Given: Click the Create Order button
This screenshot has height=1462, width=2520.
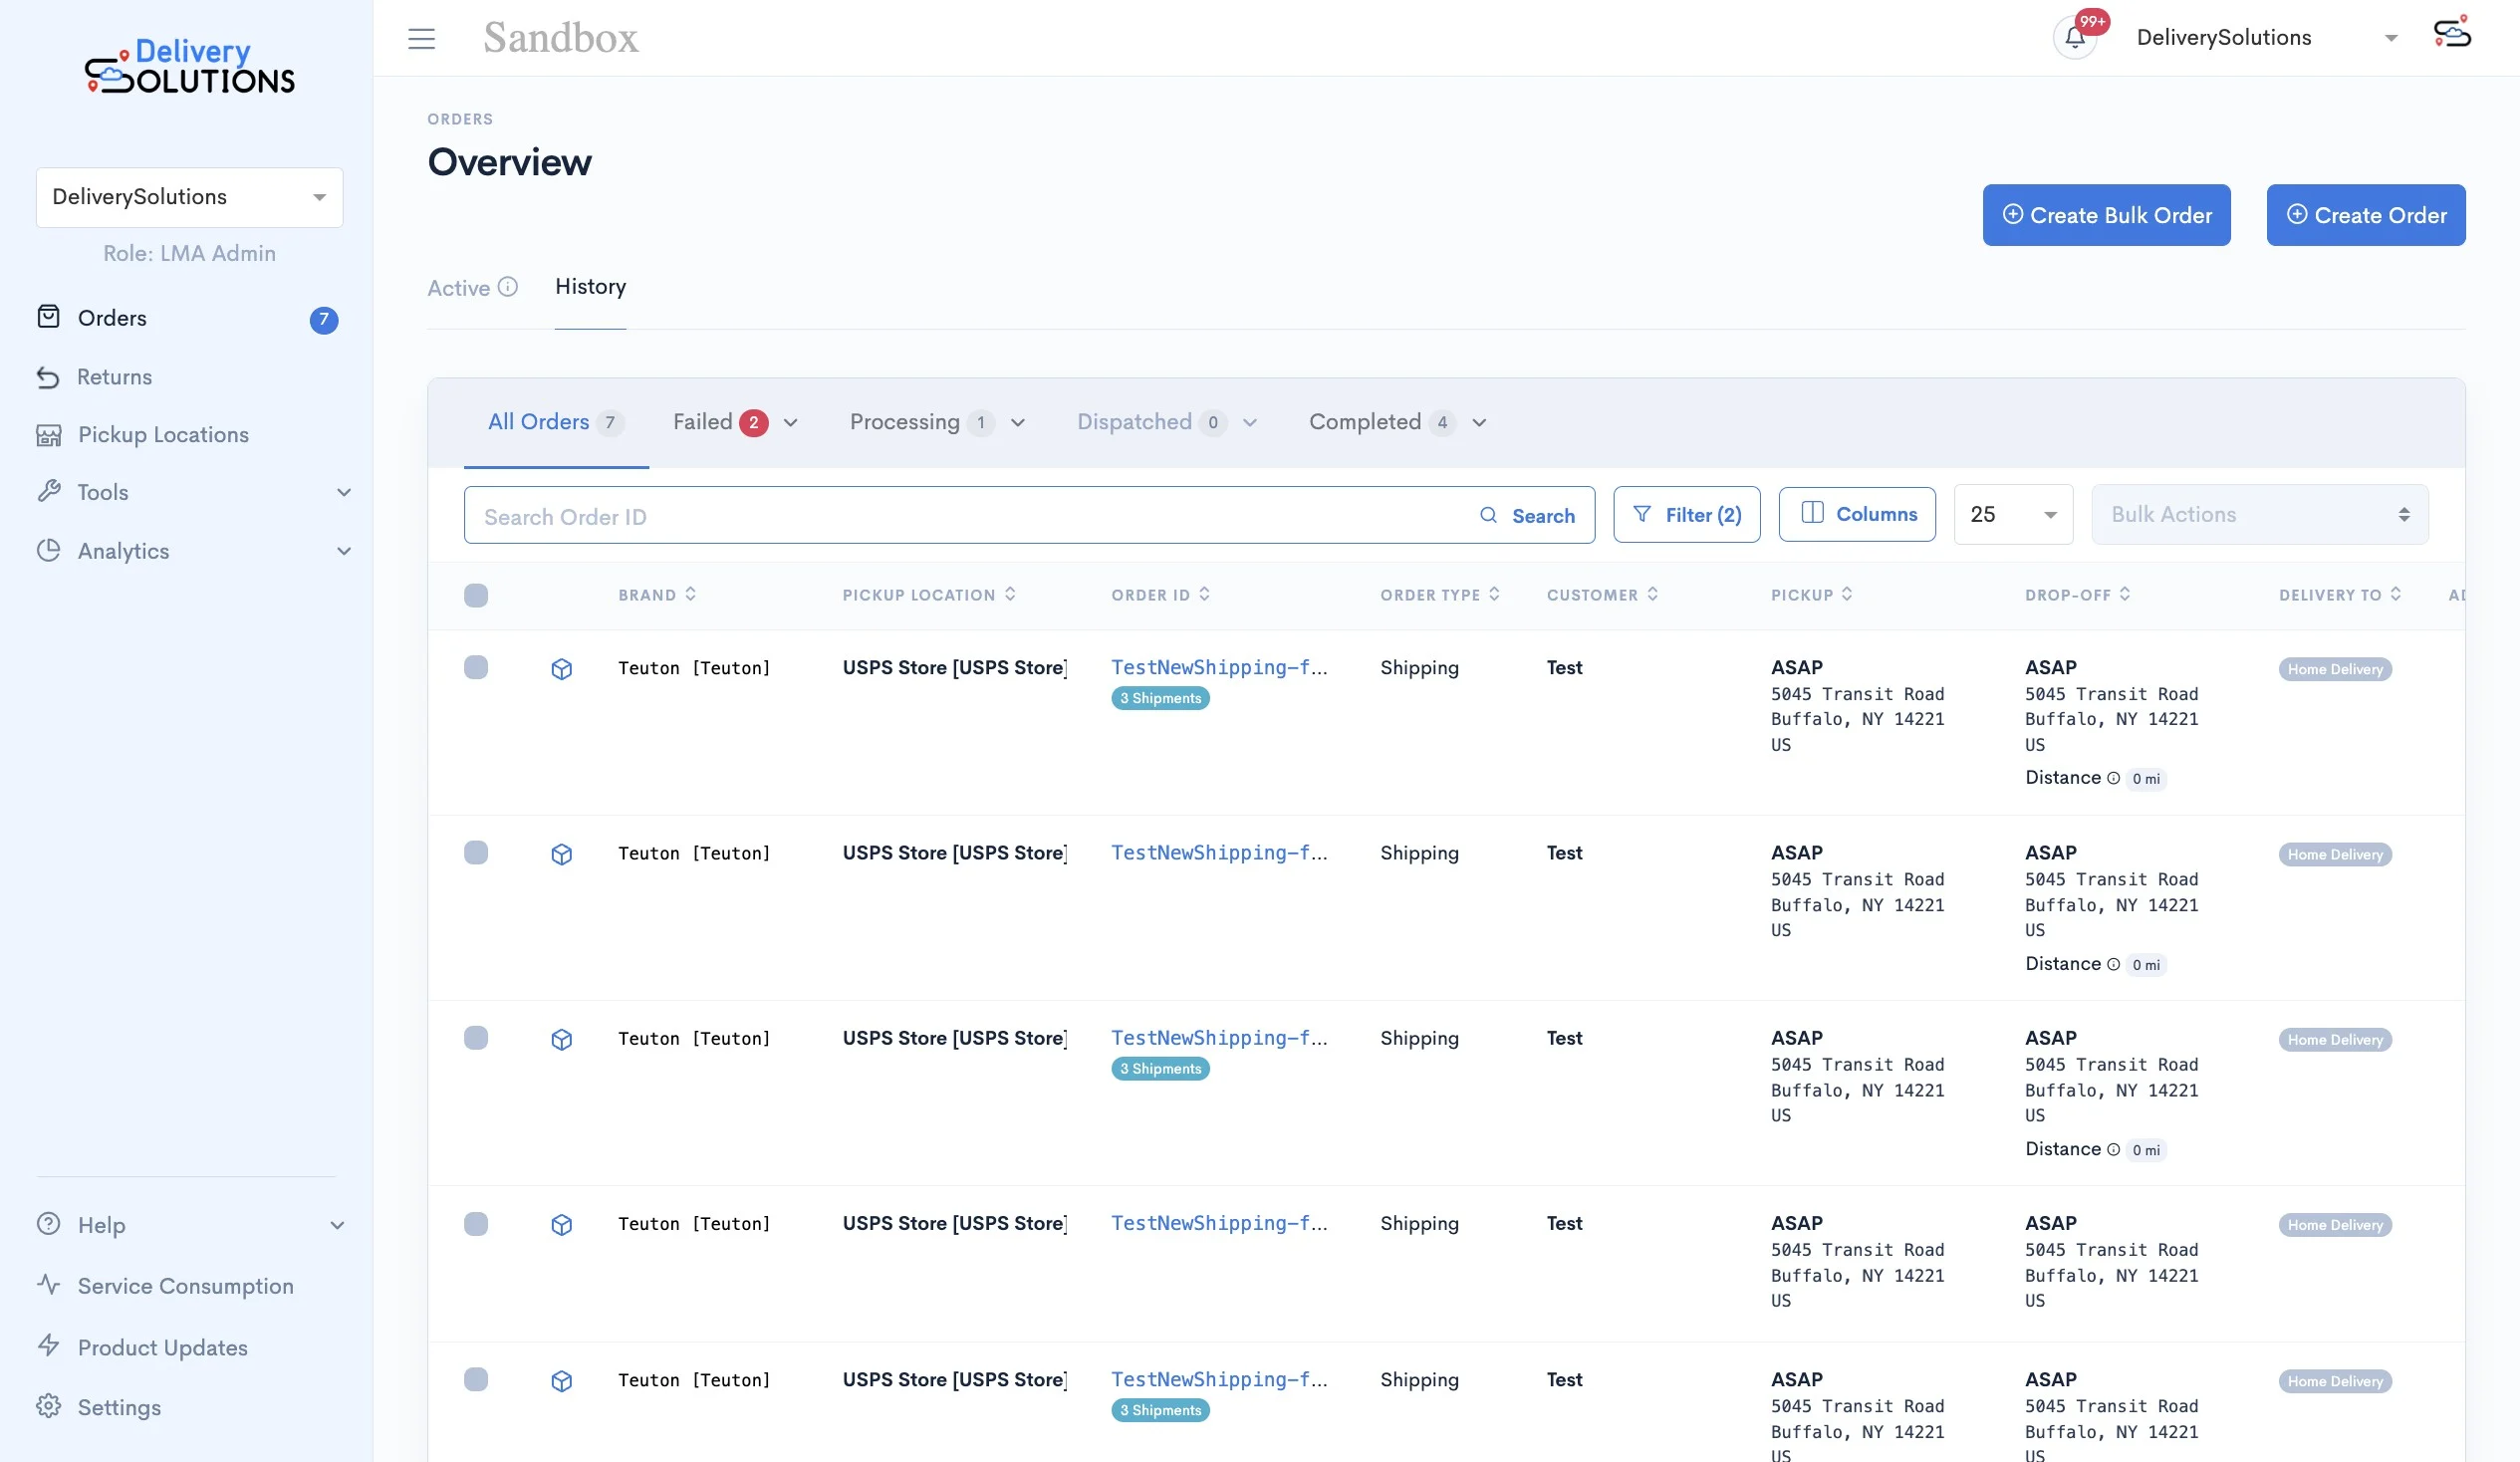Looking at the screenshot, I should coord(2366,215).
